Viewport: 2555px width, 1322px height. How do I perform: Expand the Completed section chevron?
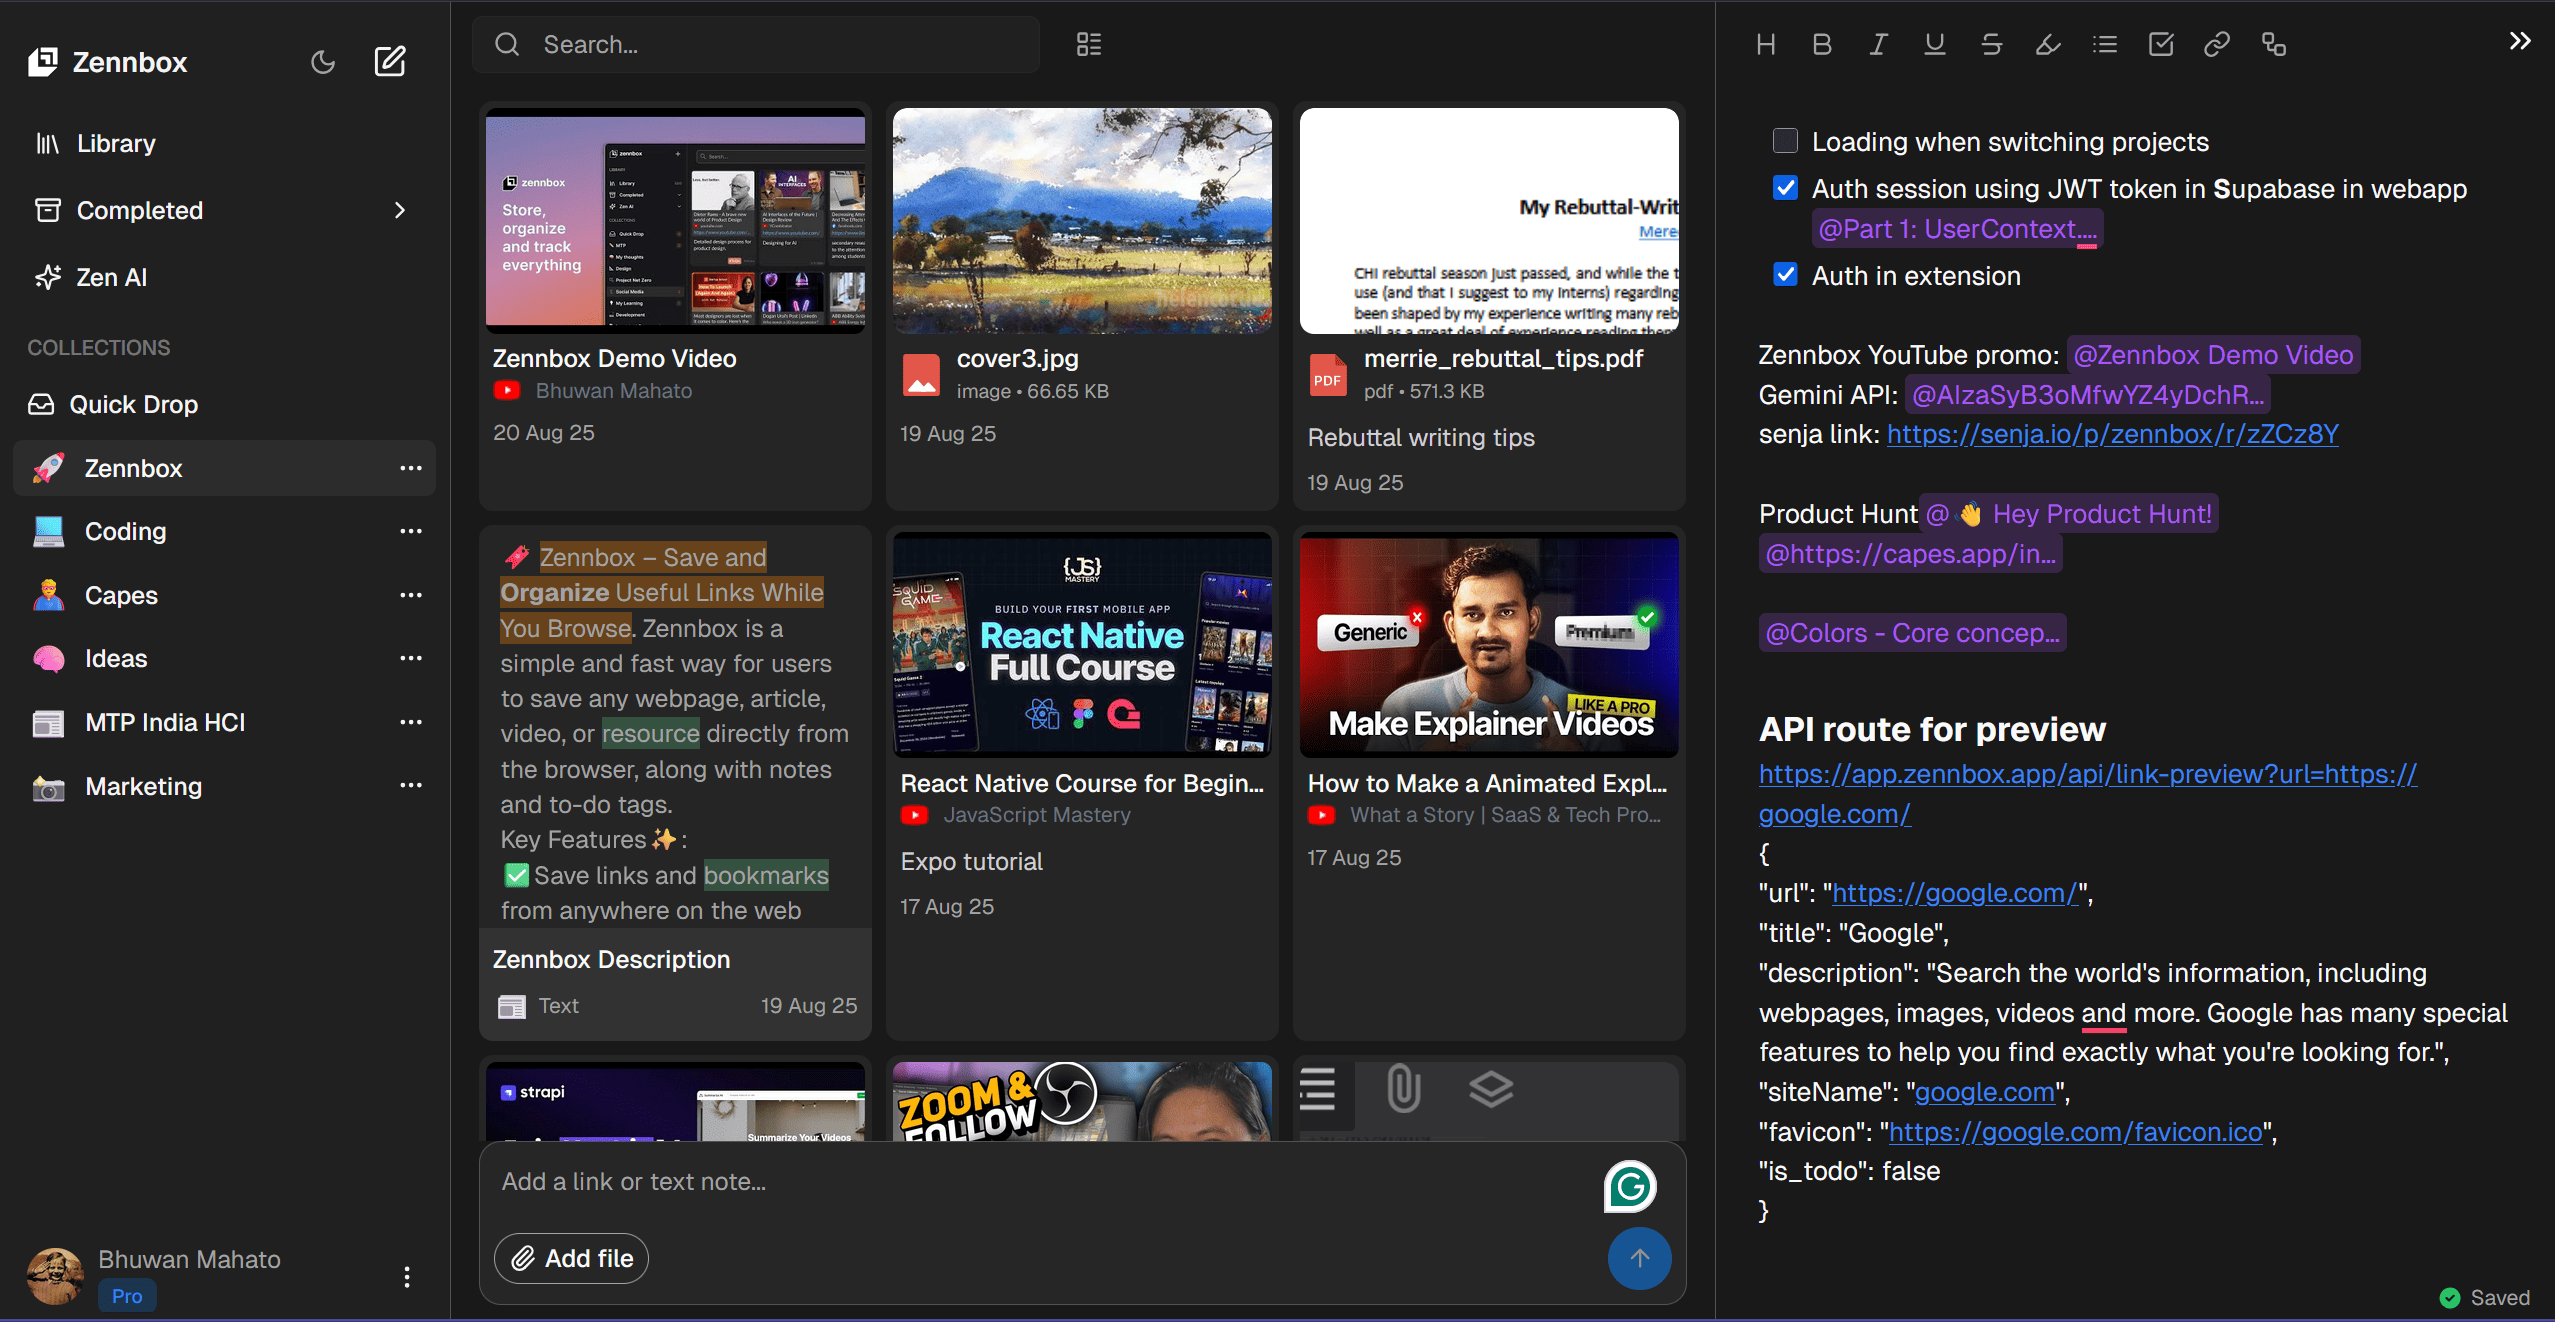tap(400, 210)
